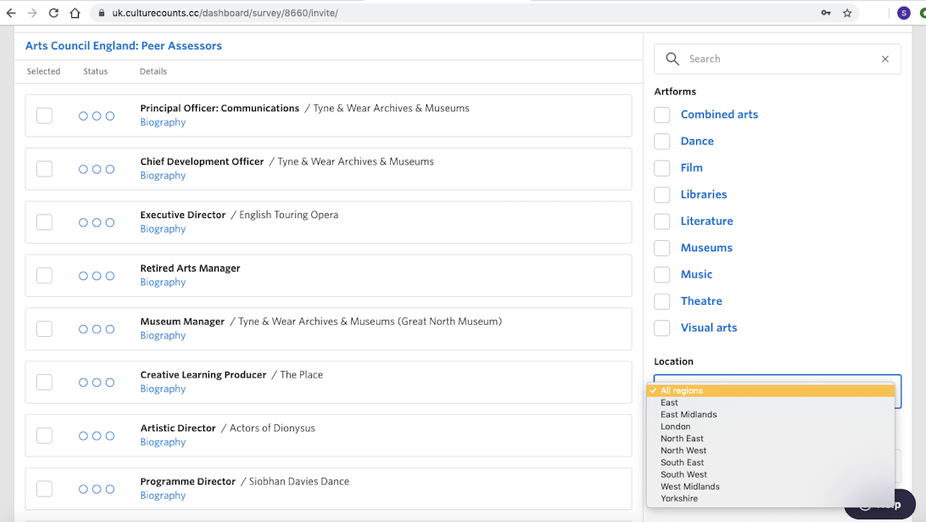The width and height of the screenshot is (926, 522).
Task: Open Biography for Chief Development Officer
Action: (x=163, y=175)
